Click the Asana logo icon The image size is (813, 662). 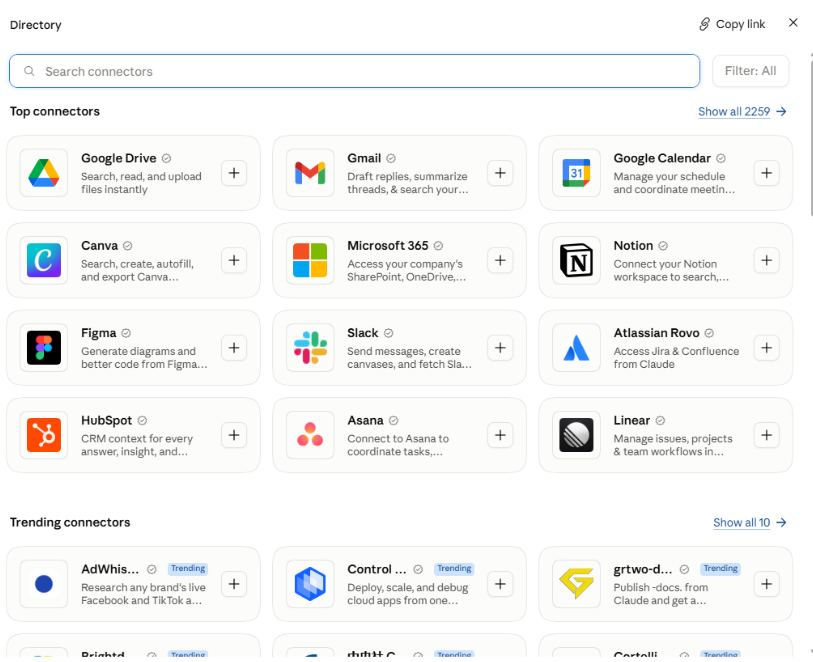click(310, 435)
